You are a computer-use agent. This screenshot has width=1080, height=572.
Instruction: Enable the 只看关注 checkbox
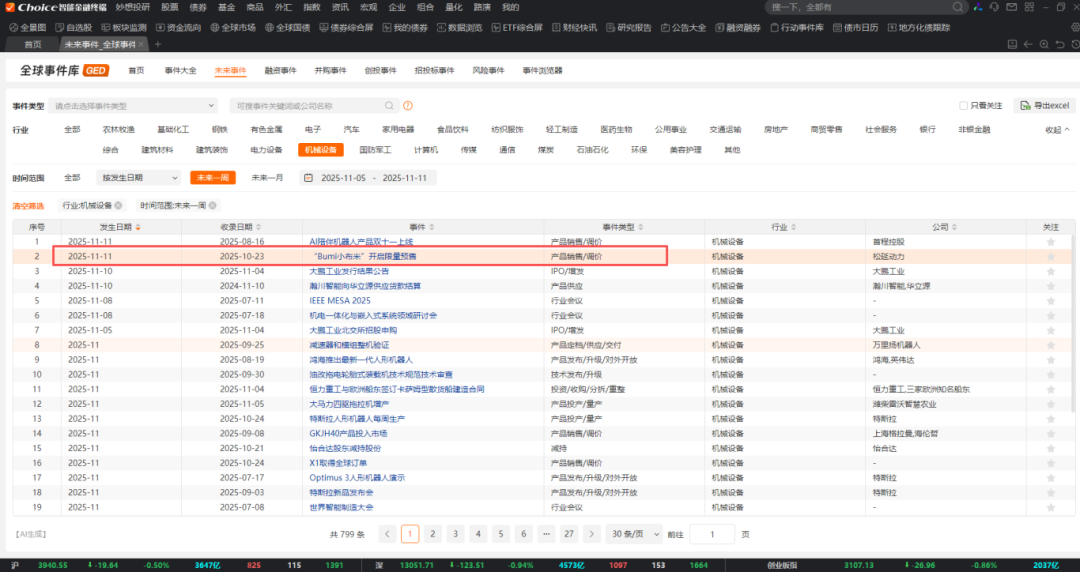(x=963, y=106)
